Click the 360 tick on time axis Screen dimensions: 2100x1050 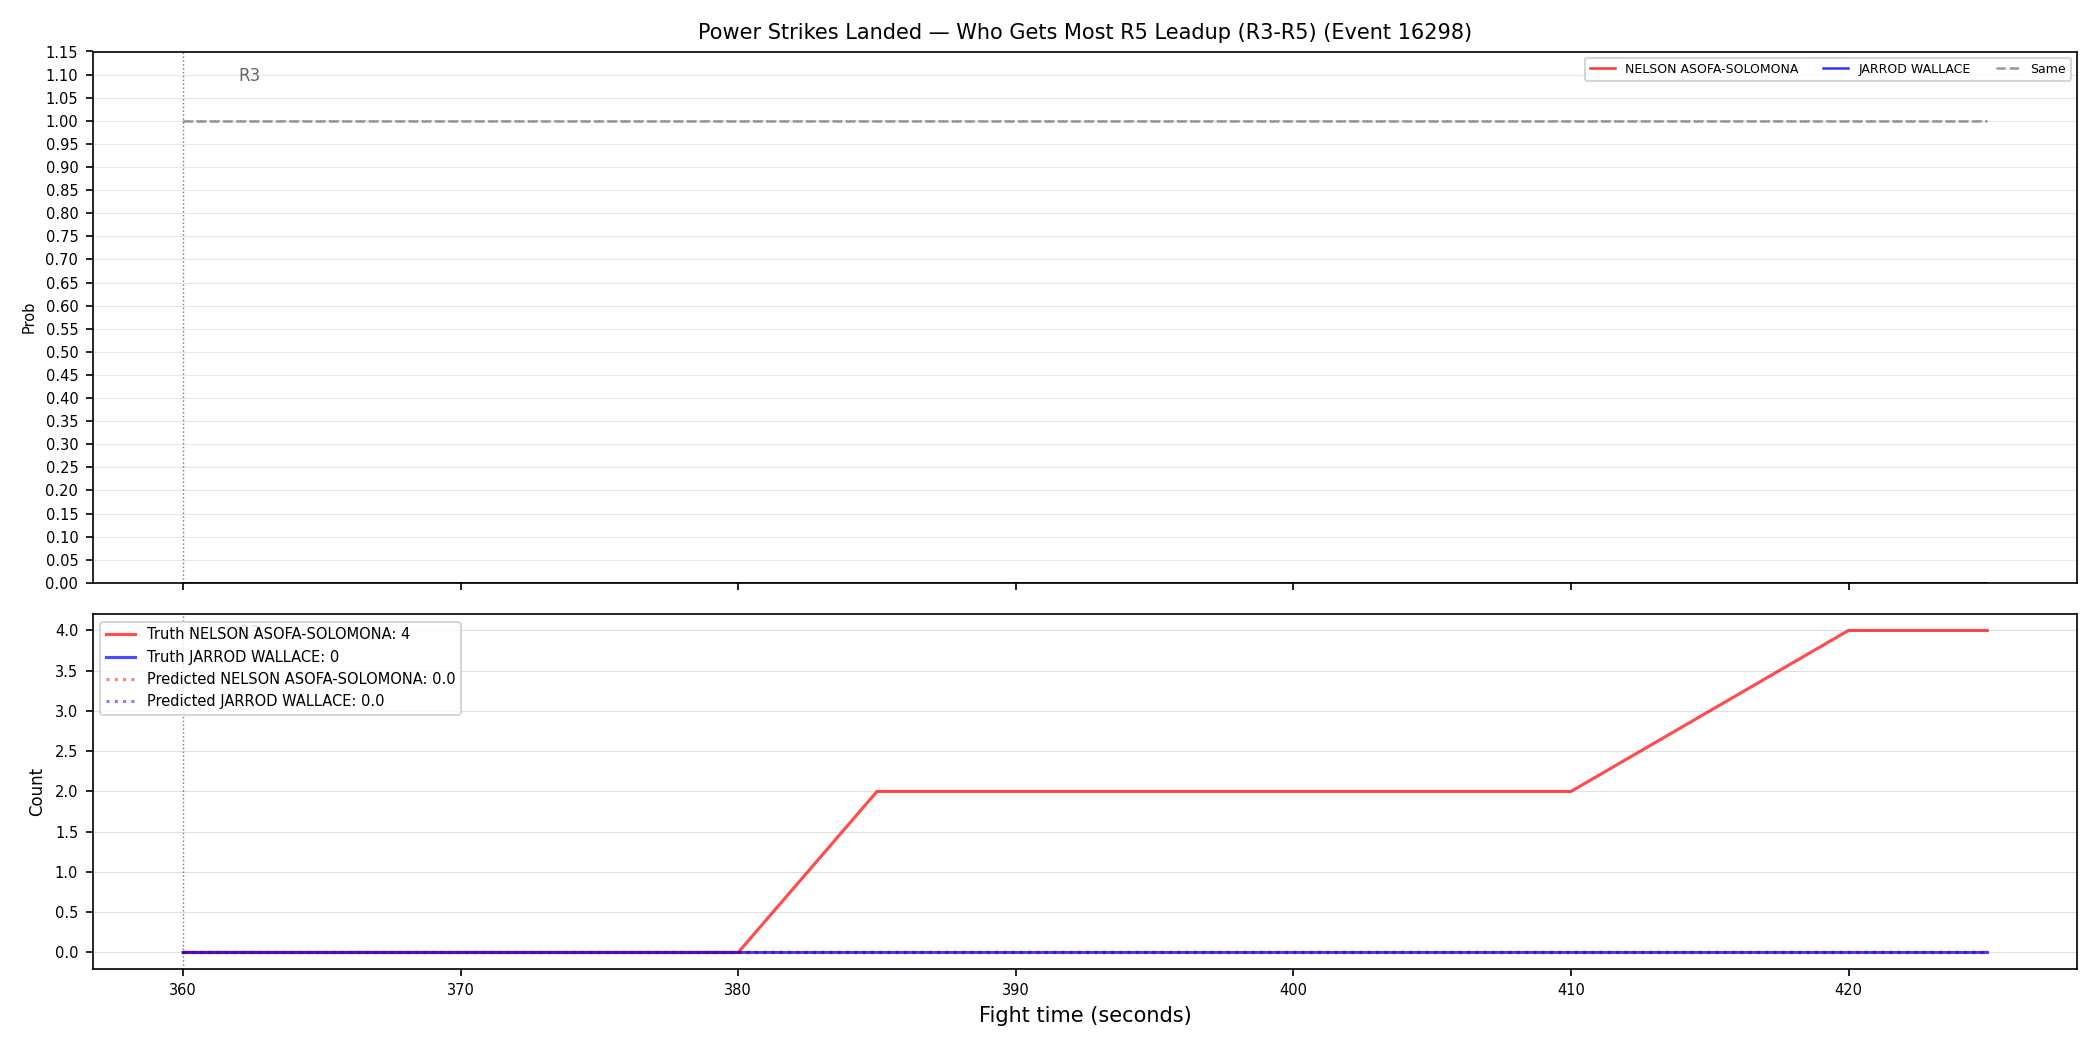tap(182, 989)
